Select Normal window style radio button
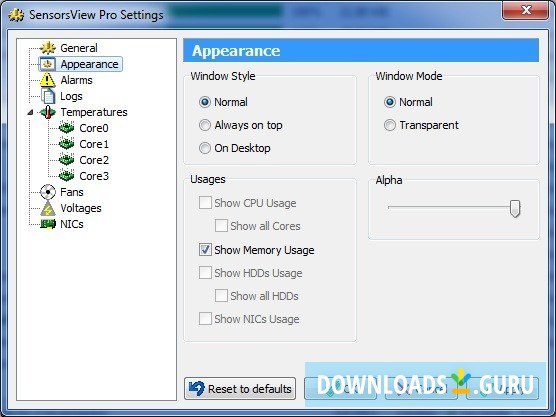Viewport: 556px width, 417px height. click(x=205, y=102)
